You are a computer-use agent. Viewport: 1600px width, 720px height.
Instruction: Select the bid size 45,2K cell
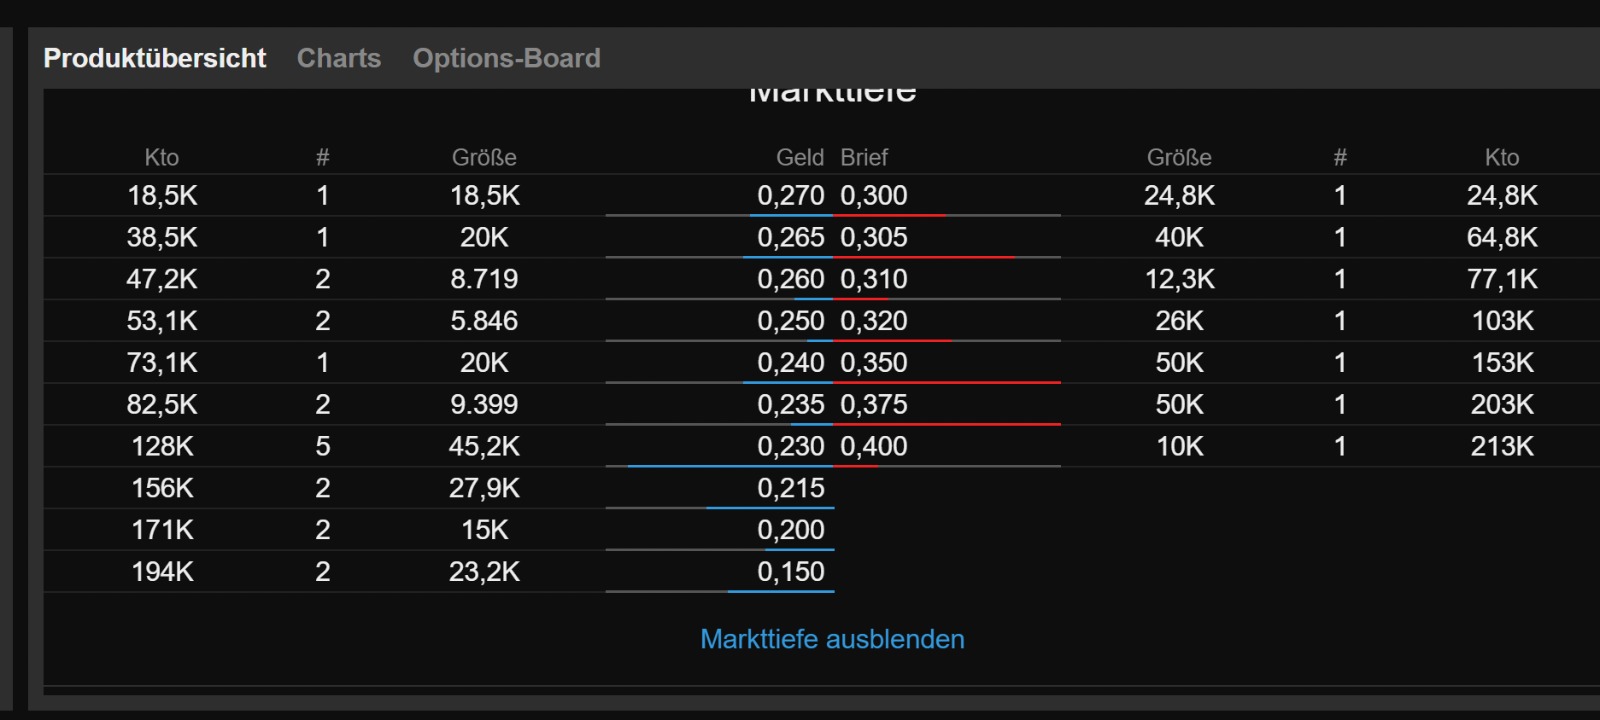click(x=484, y=446)
